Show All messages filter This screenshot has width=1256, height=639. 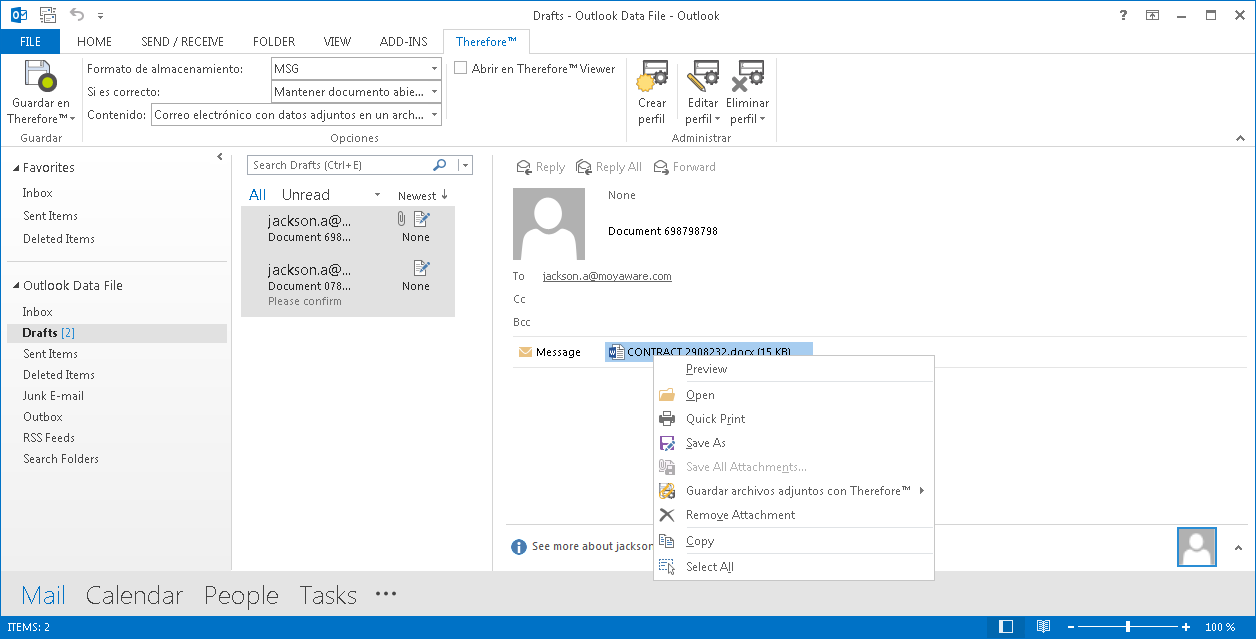click(x=257, y=195)
